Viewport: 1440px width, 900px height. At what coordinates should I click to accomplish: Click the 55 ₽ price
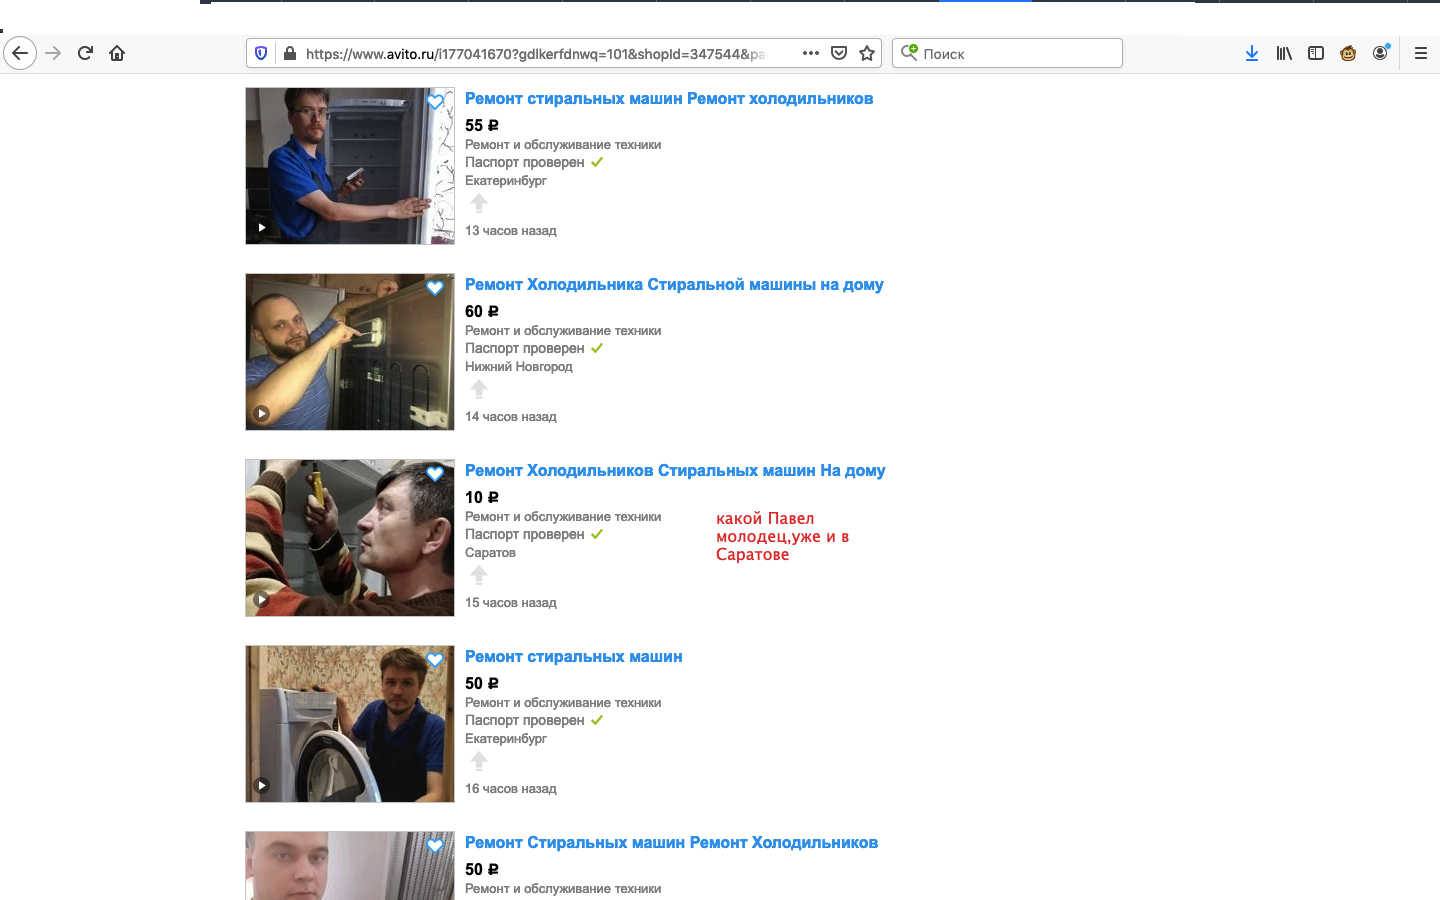coord(482,125)
